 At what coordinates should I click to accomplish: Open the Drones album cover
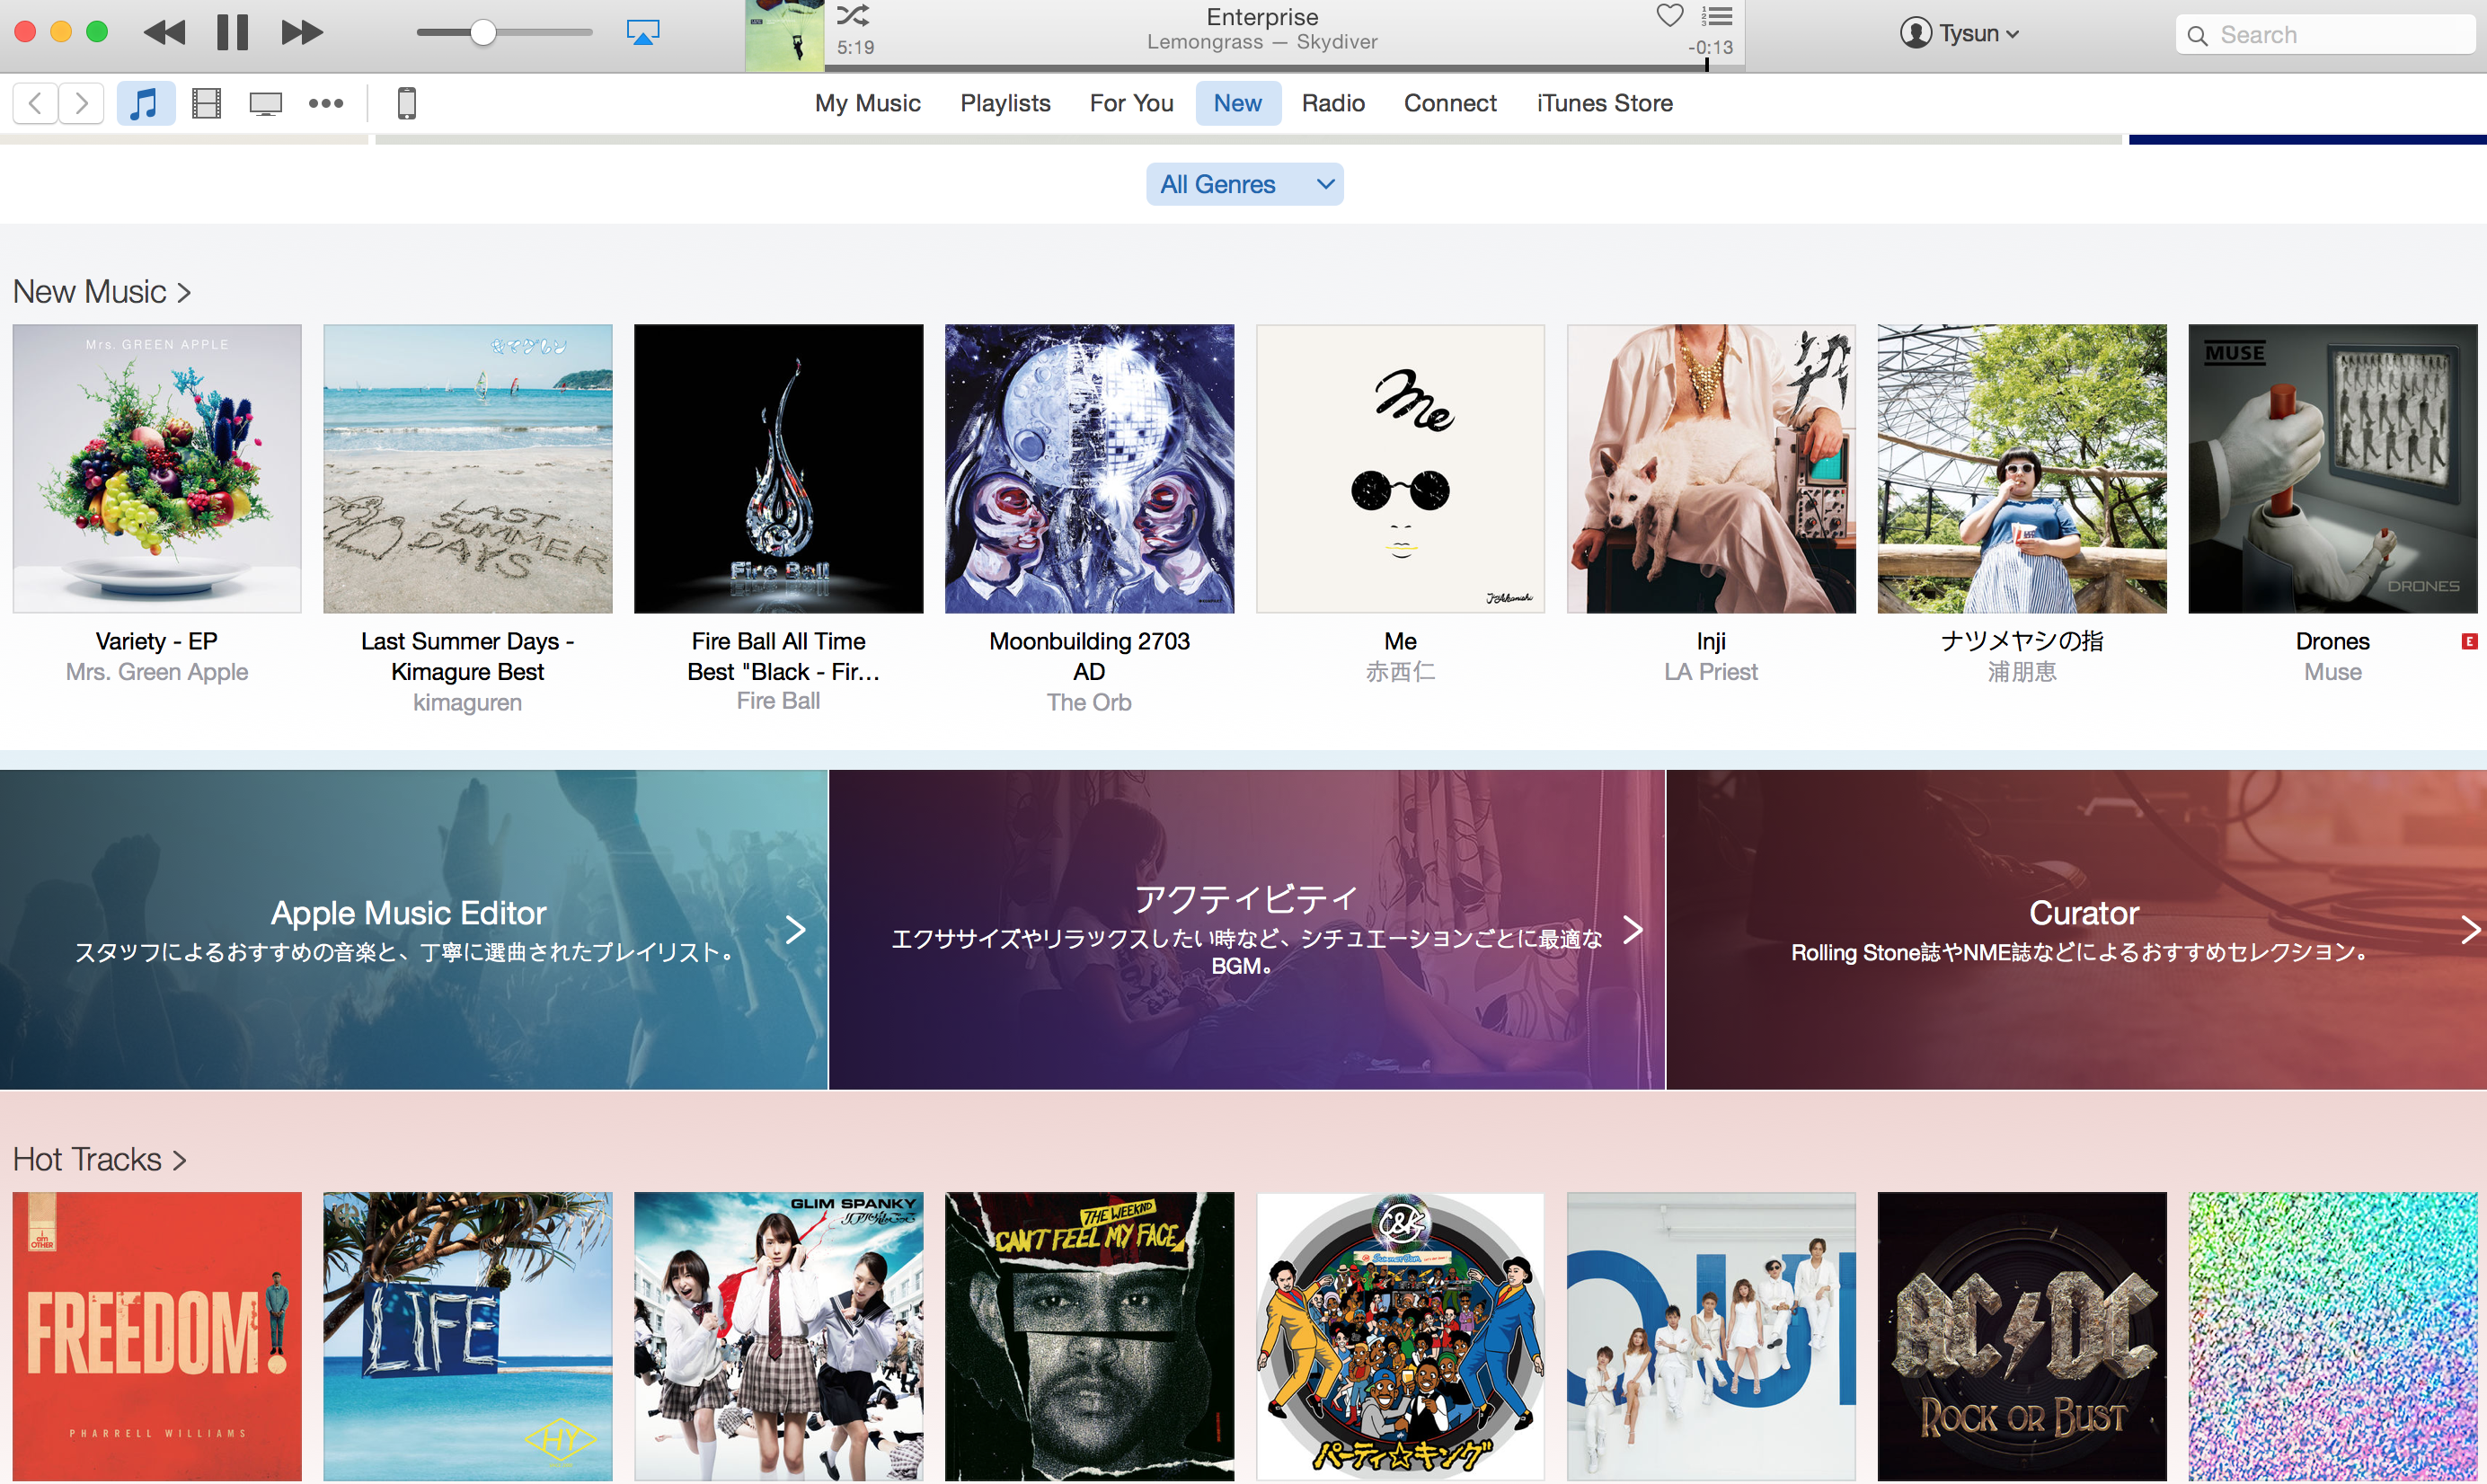coord(2333,468)
